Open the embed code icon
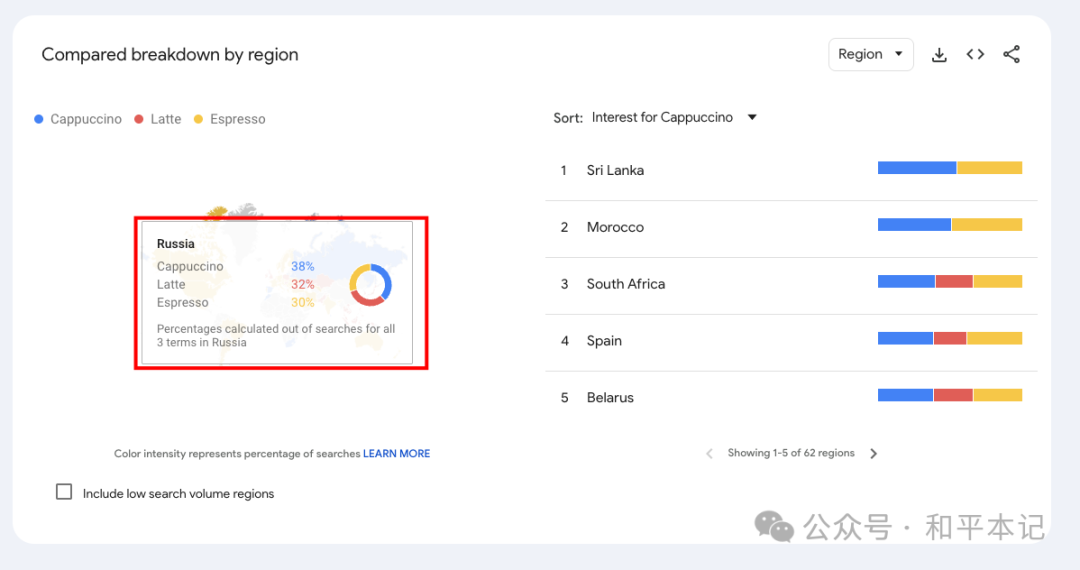This screenshot has width=1080, height=570. (975, 54)
